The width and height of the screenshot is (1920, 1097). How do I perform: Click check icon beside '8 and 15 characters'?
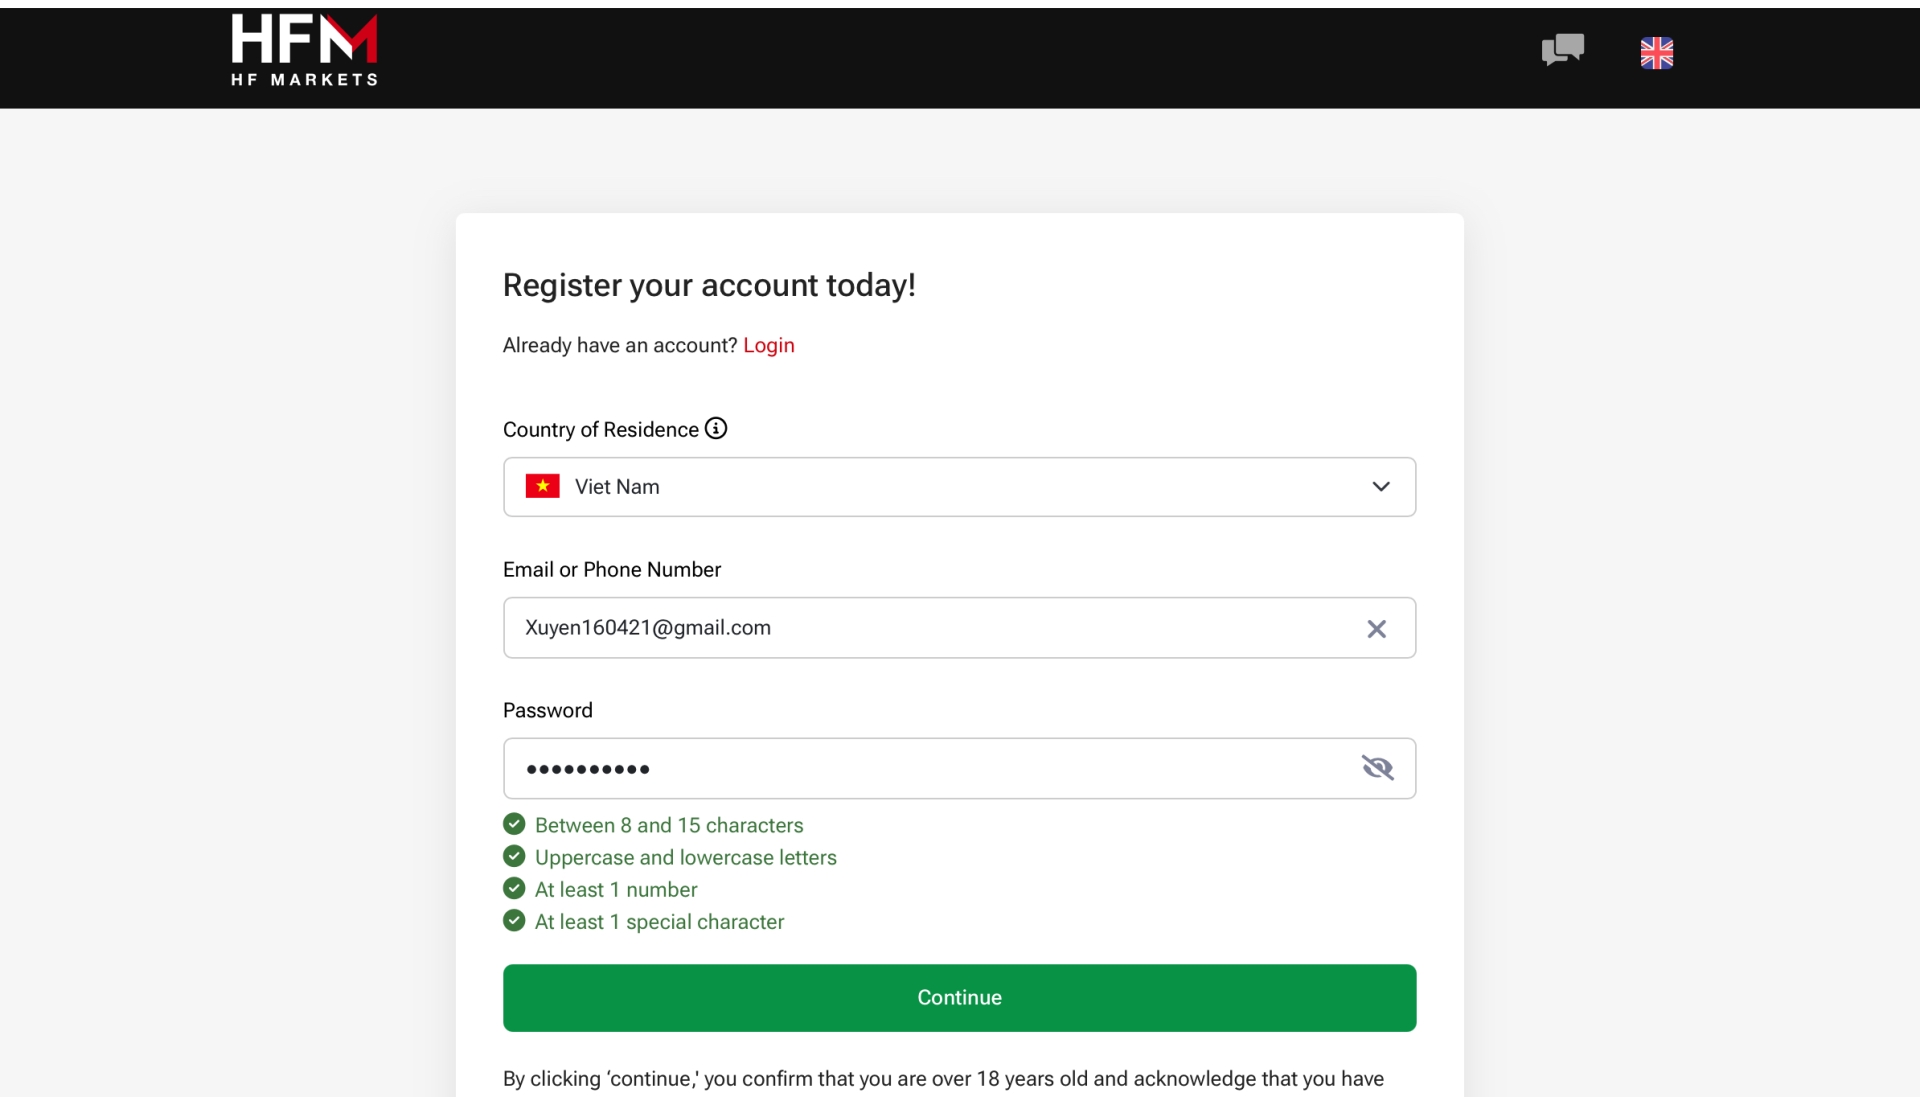514,824
